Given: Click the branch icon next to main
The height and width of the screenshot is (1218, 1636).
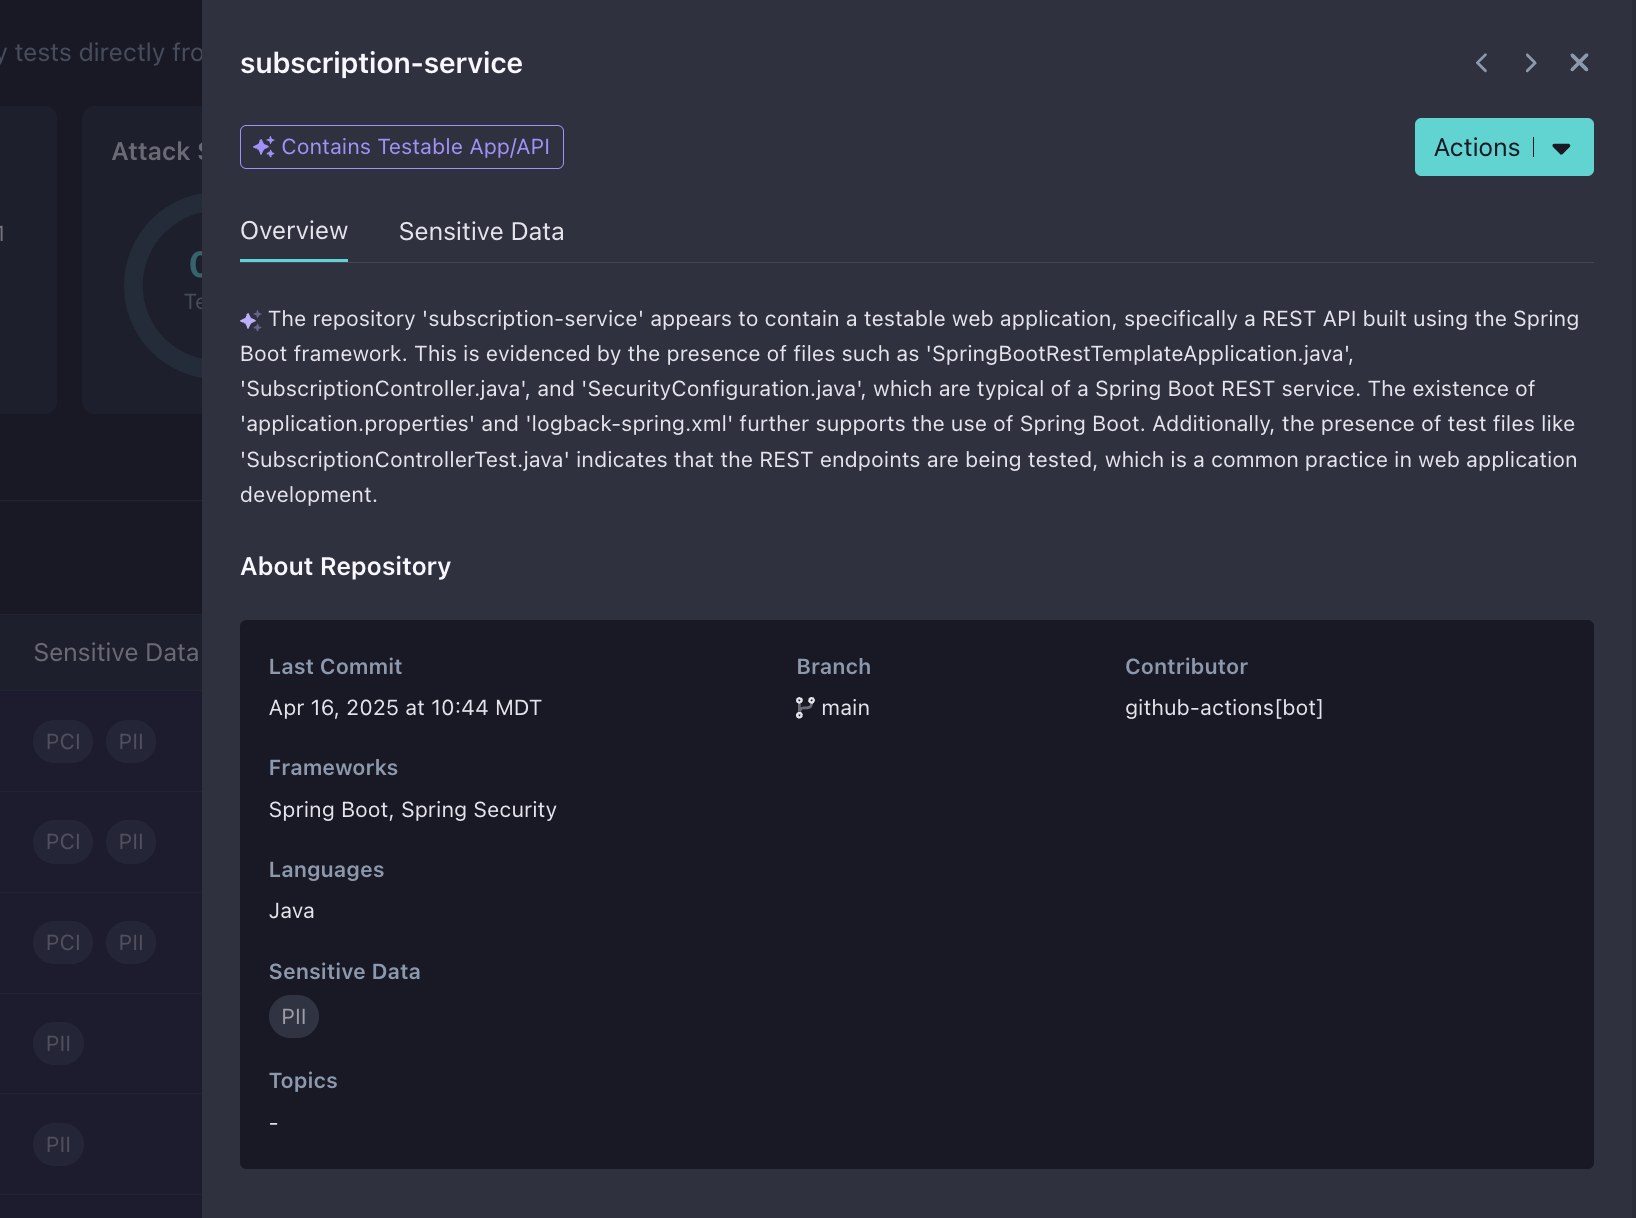Looking at the screenshot, I should 804,707.
